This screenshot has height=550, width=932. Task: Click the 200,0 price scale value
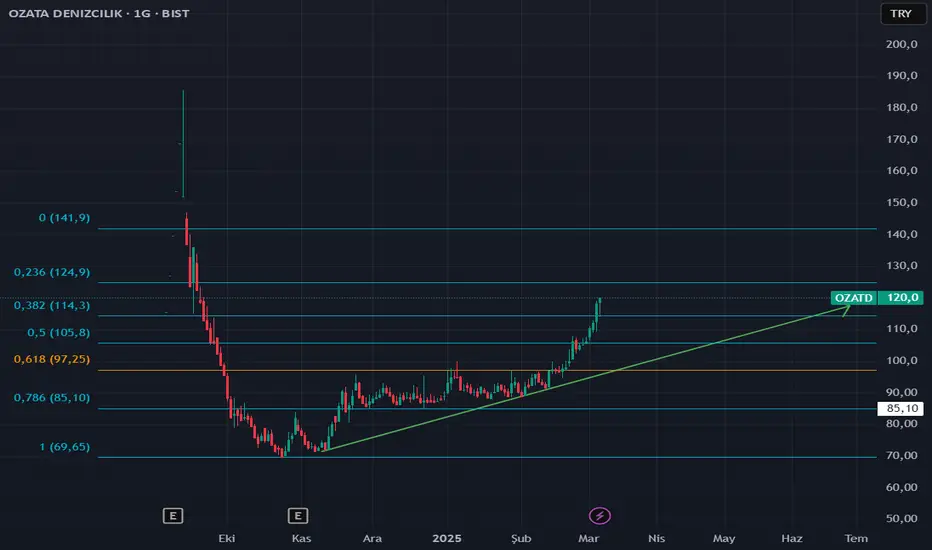pos(901,44)
